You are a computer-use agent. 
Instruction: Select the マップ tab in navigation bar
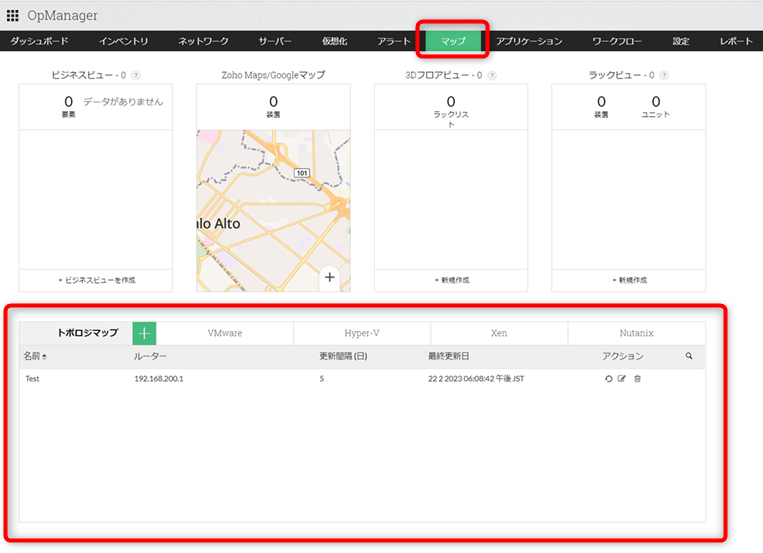coord(453,41)
